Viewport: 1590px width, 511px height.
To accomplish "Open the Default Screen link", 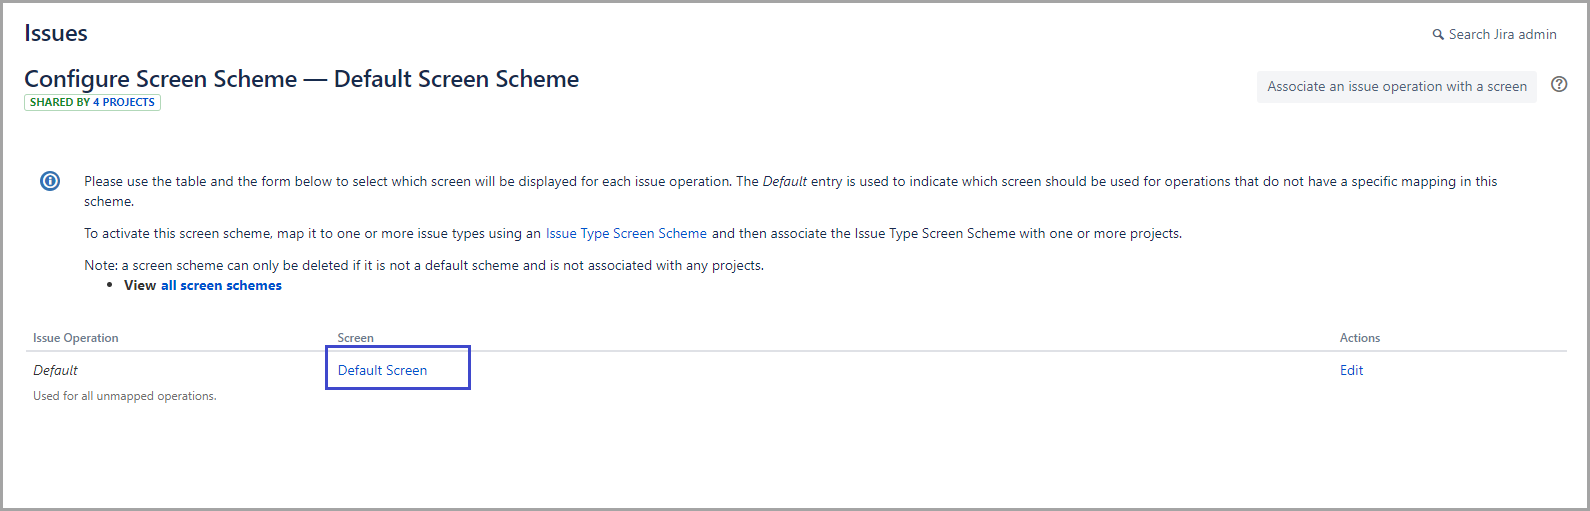I will point(382,370).
